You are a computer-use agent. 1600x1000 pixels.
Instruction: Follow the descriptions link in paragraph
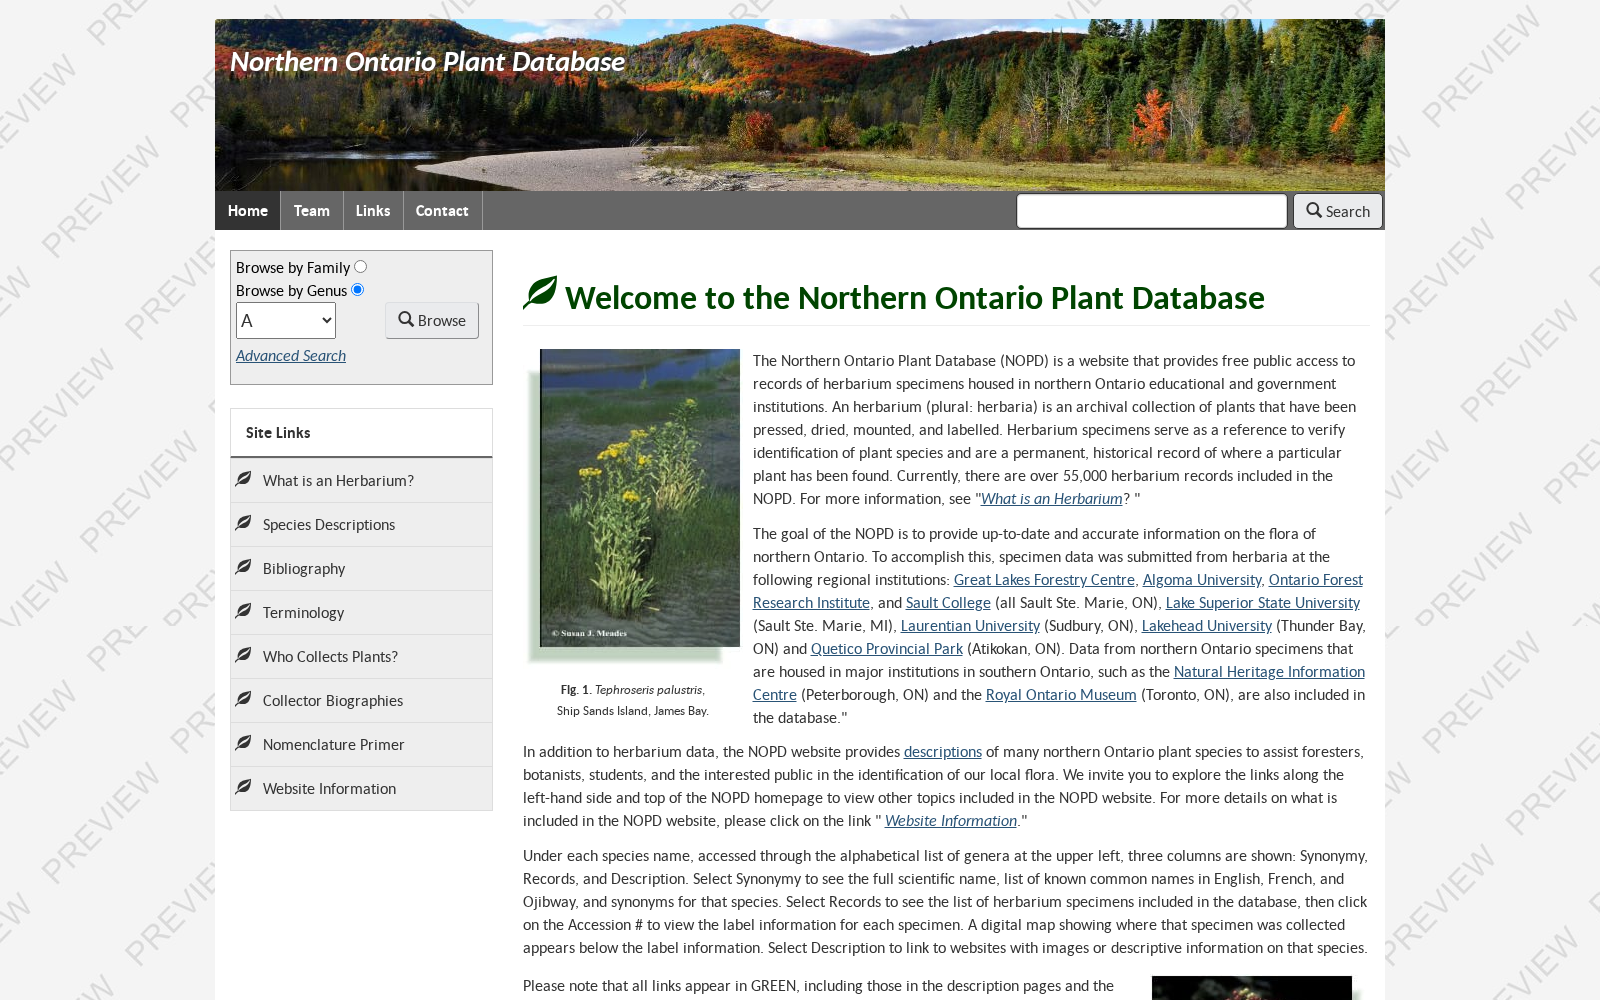(x=943, y=752)
